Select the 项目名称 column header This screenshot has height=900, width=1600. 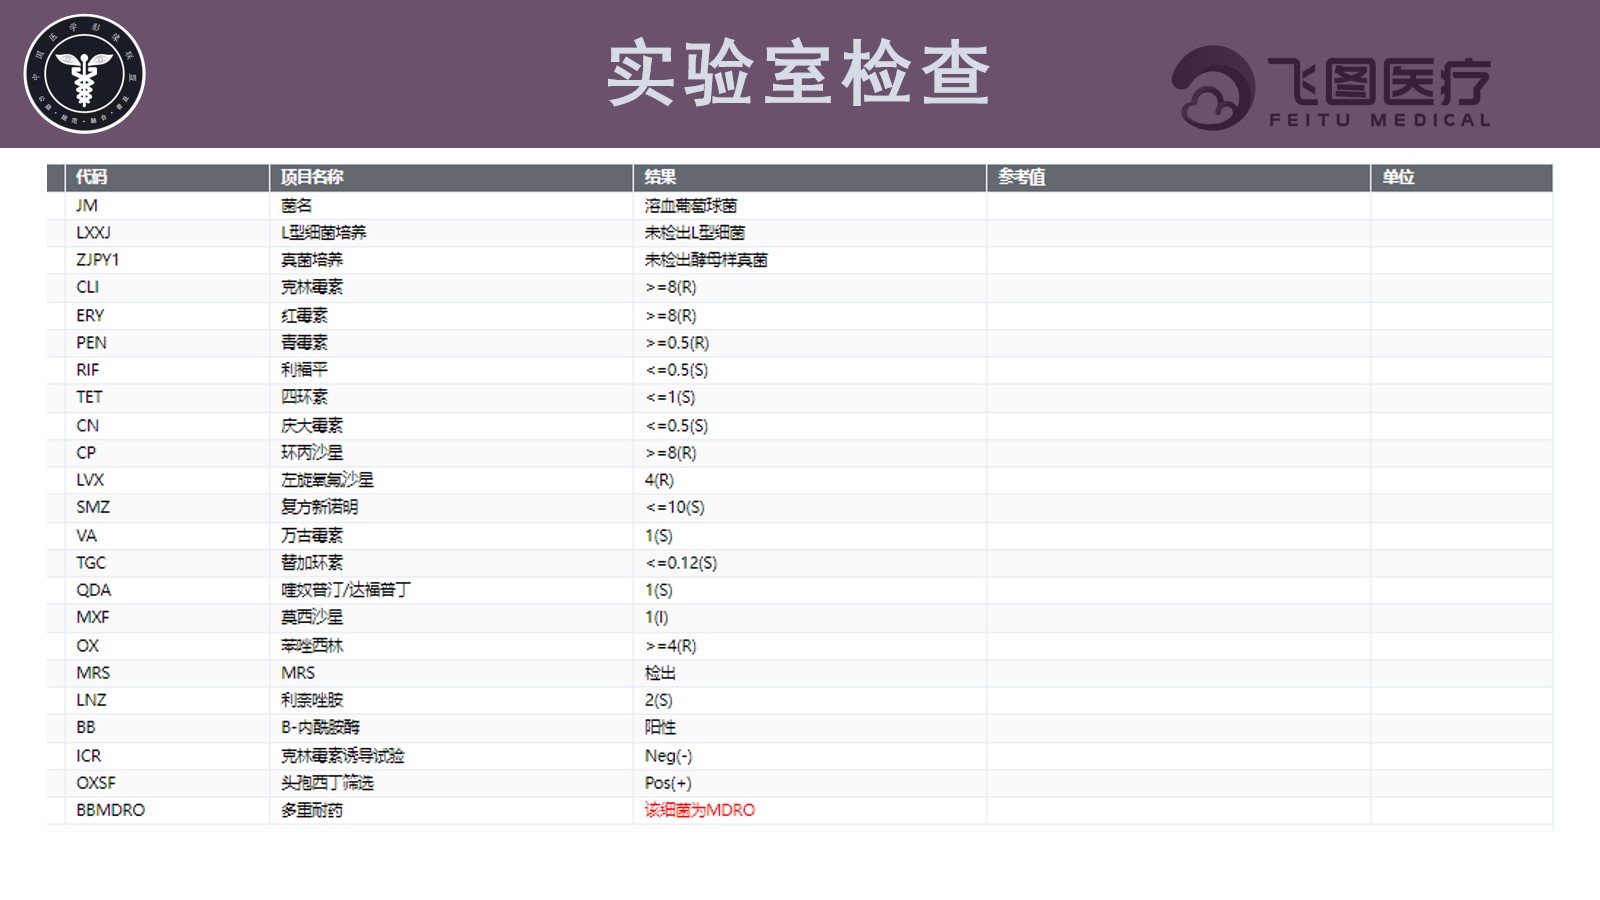pos(451,177)
